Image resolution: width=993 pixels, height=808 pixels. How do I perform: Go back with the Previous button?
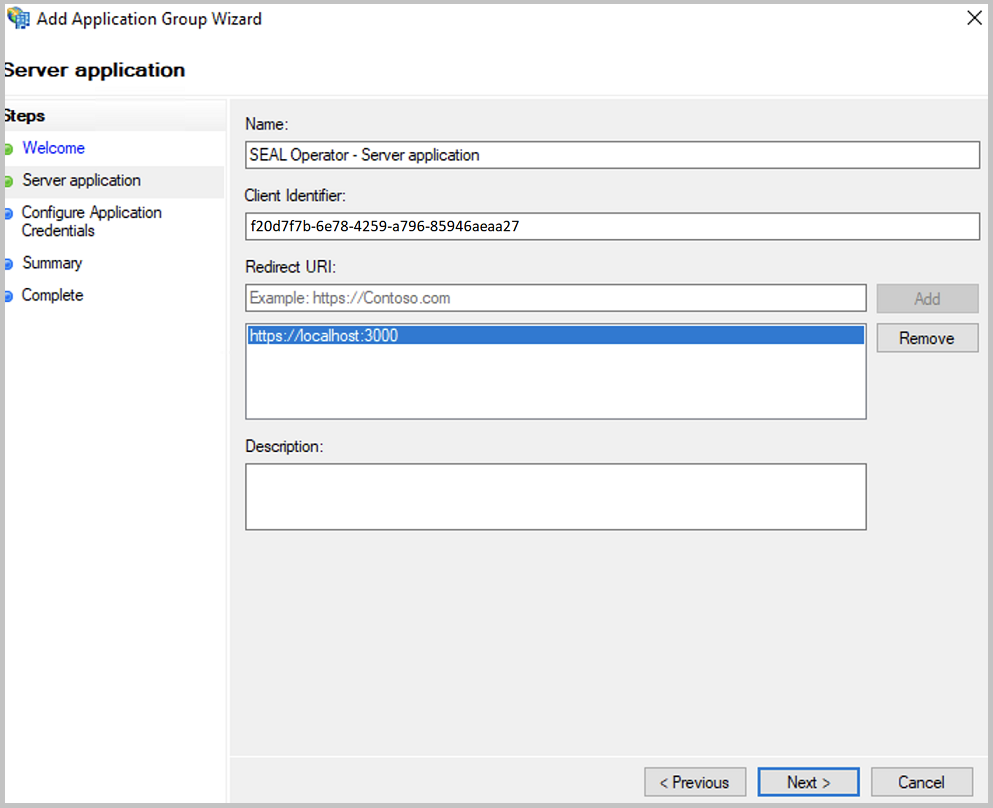point(695,782)
